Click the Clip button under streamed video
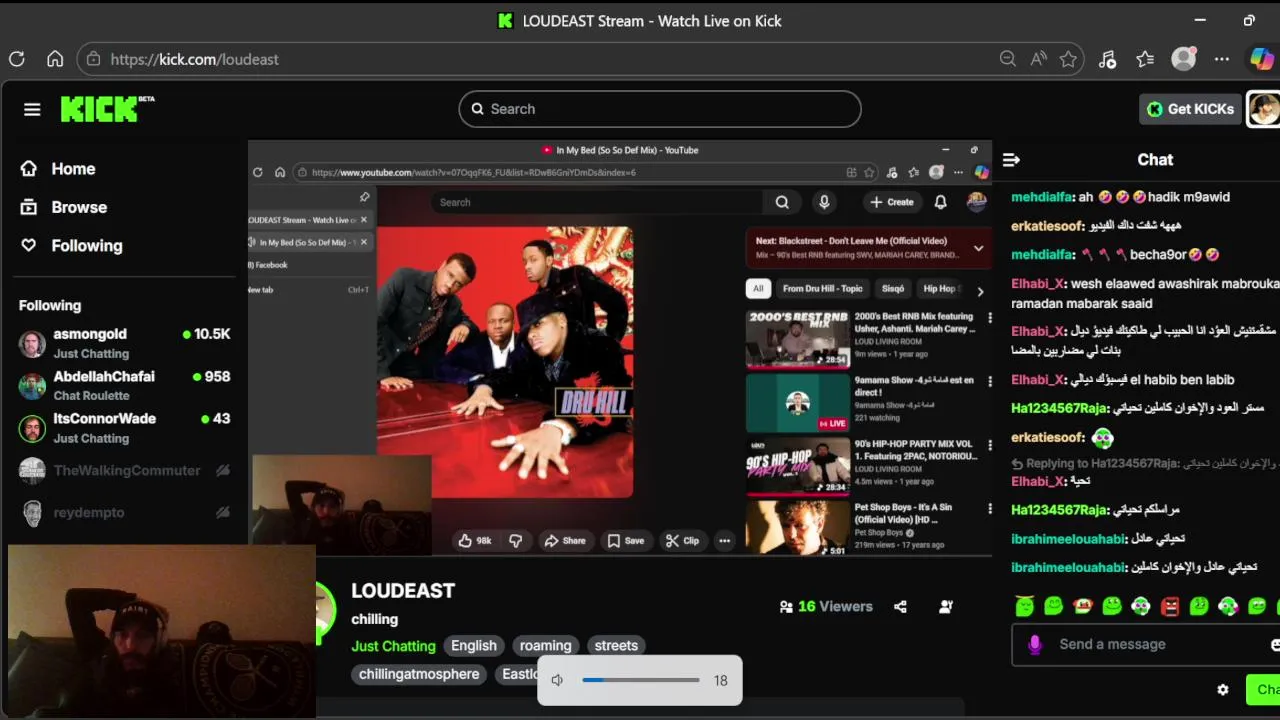Screen dimensions: 1280x720 pos(683,540)
